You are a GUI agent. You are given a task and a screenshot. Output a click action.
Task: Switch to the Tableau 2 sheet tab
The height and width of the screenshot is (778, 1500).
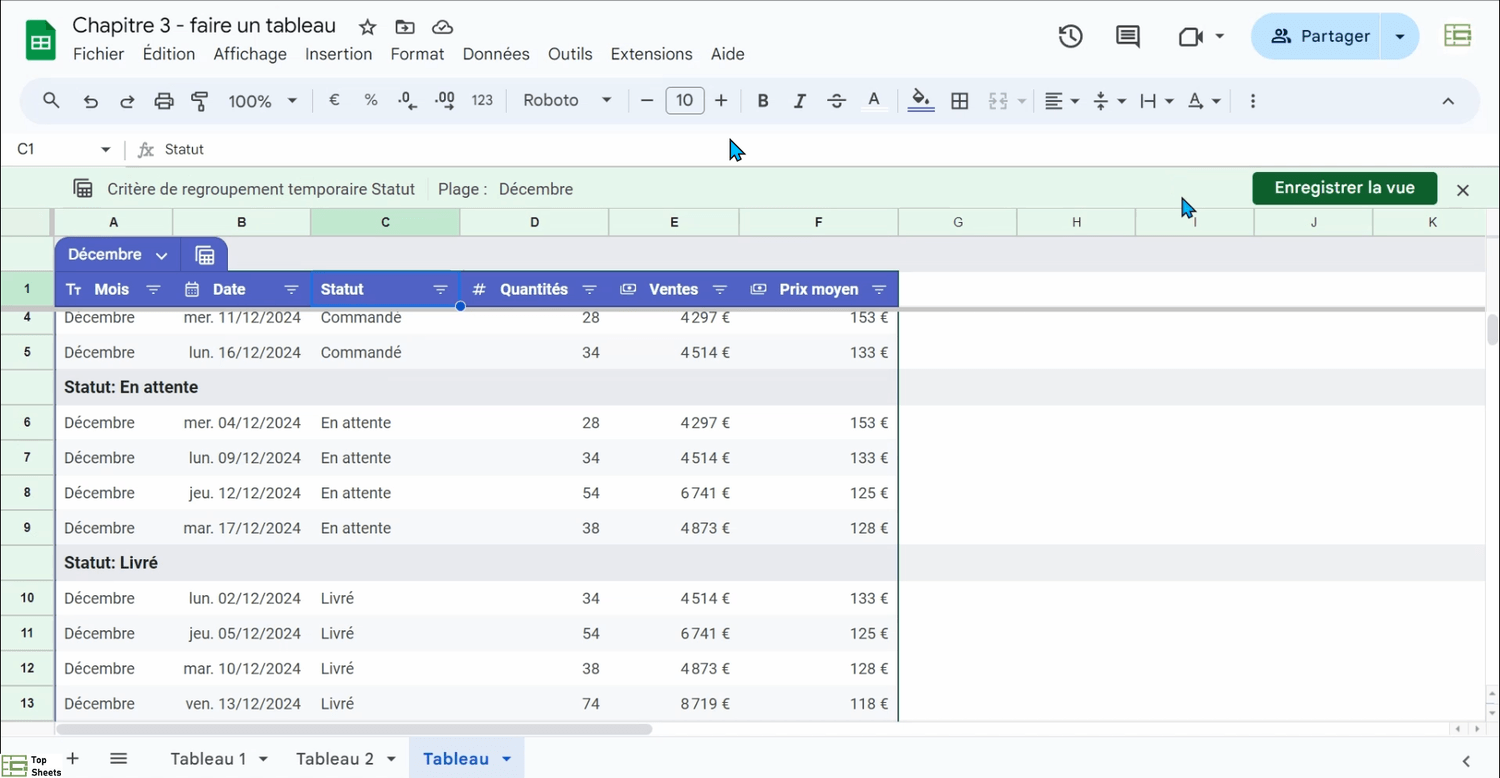coord(335,759)
